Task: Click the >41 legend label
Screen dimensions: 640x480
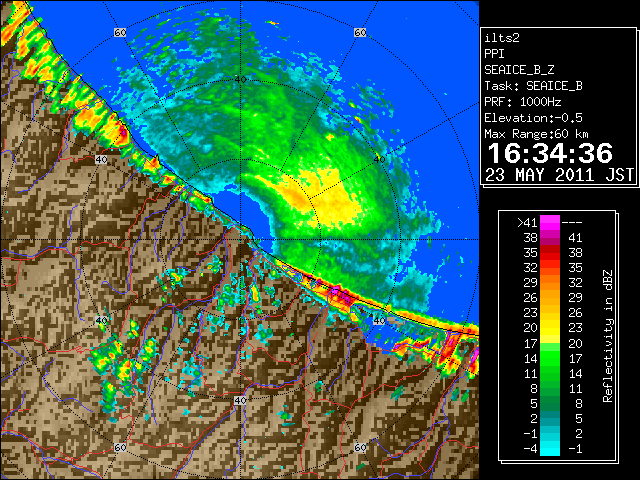Action: 527,223
